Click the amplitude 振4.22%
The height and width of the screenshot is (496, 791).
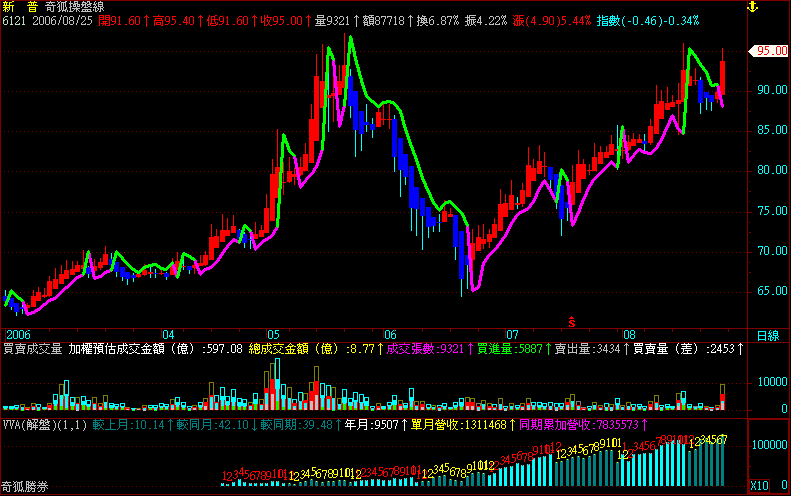(486, 21)
